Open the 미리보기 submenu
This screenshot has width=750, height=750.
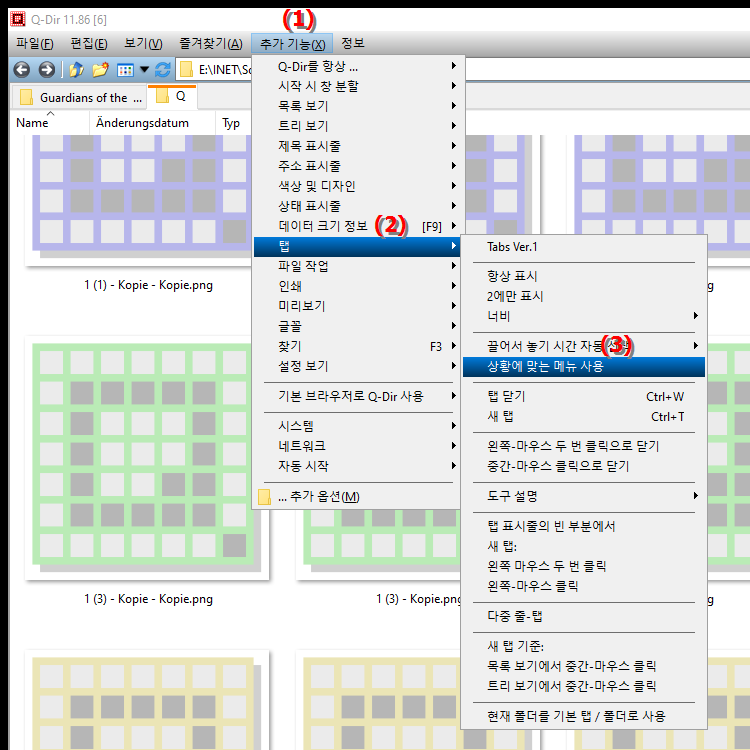click(357, 307)
